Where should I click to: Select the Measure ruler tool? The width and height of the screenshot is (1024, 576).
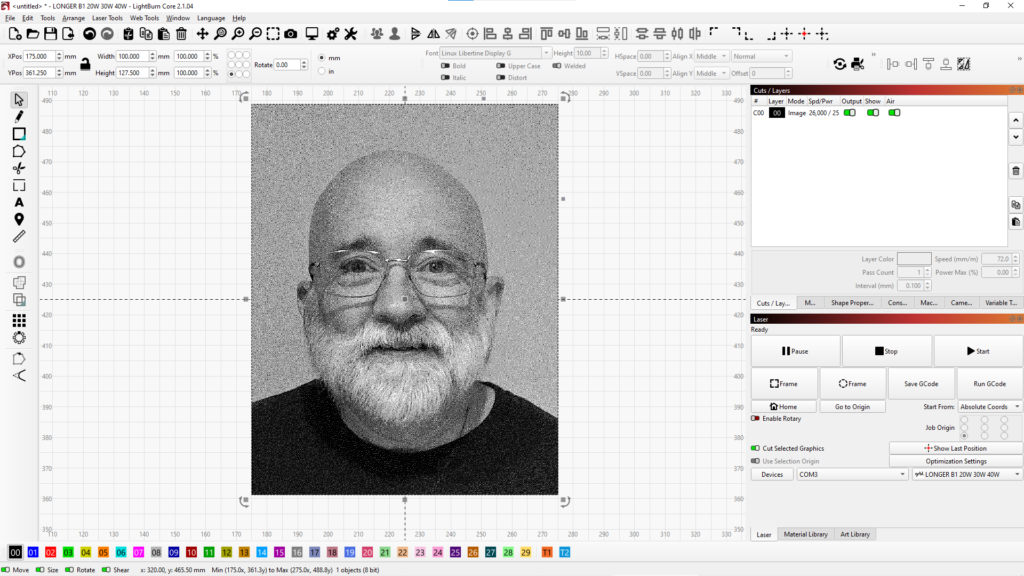pyautogui.click(x=19, y=236)
